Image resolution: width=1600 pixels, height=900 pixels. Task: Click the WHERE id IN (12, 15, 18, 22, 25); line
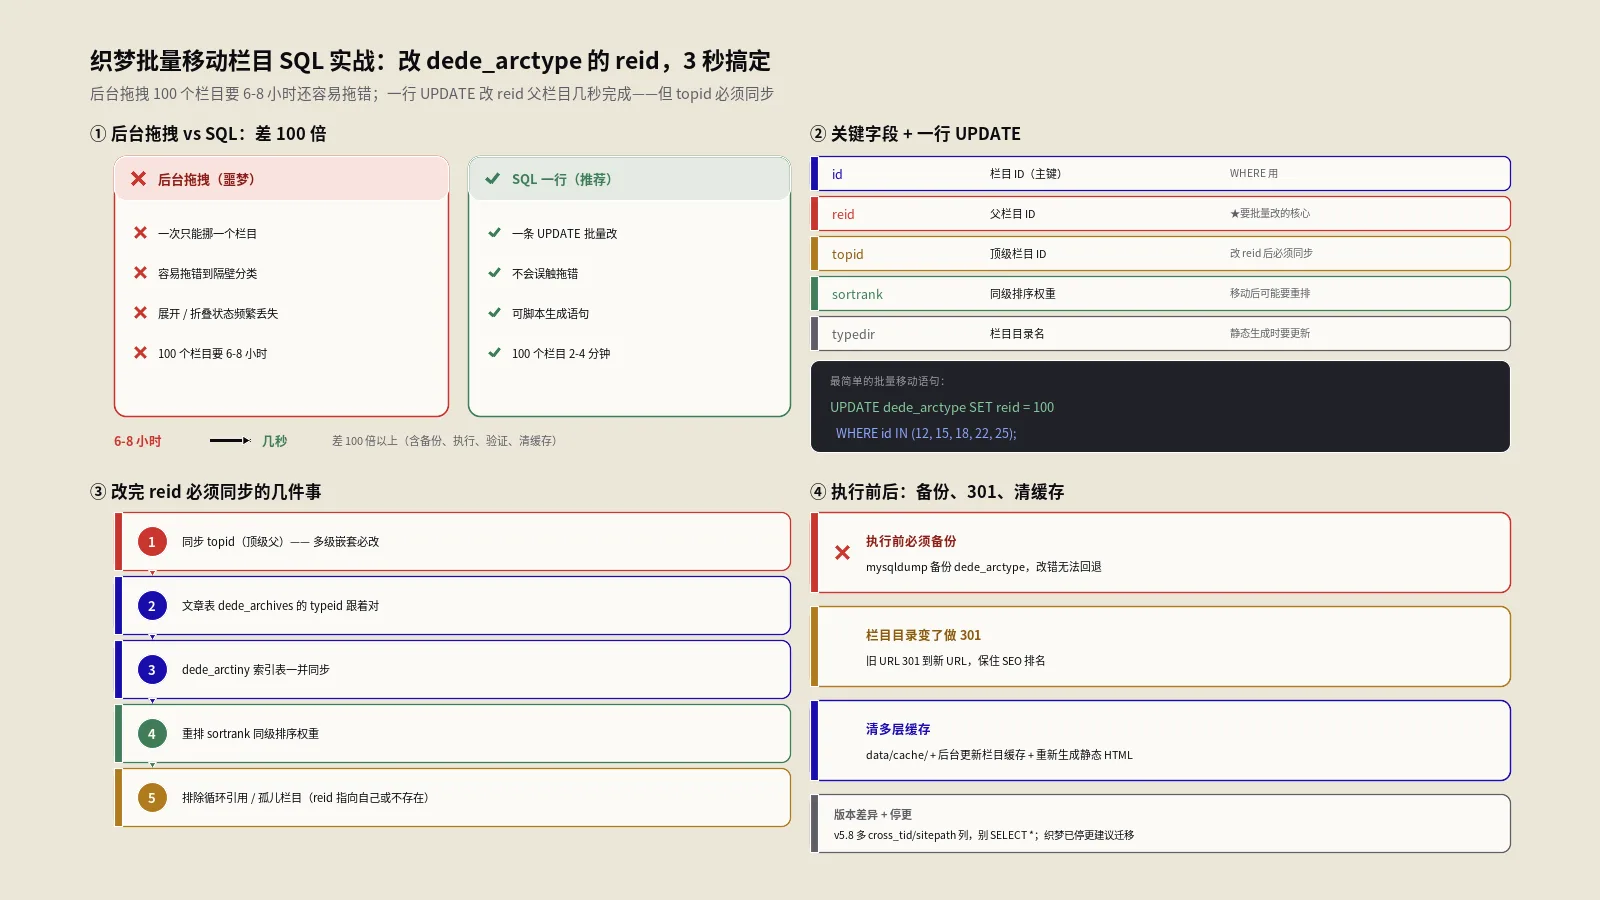click(x=926, y=433)
